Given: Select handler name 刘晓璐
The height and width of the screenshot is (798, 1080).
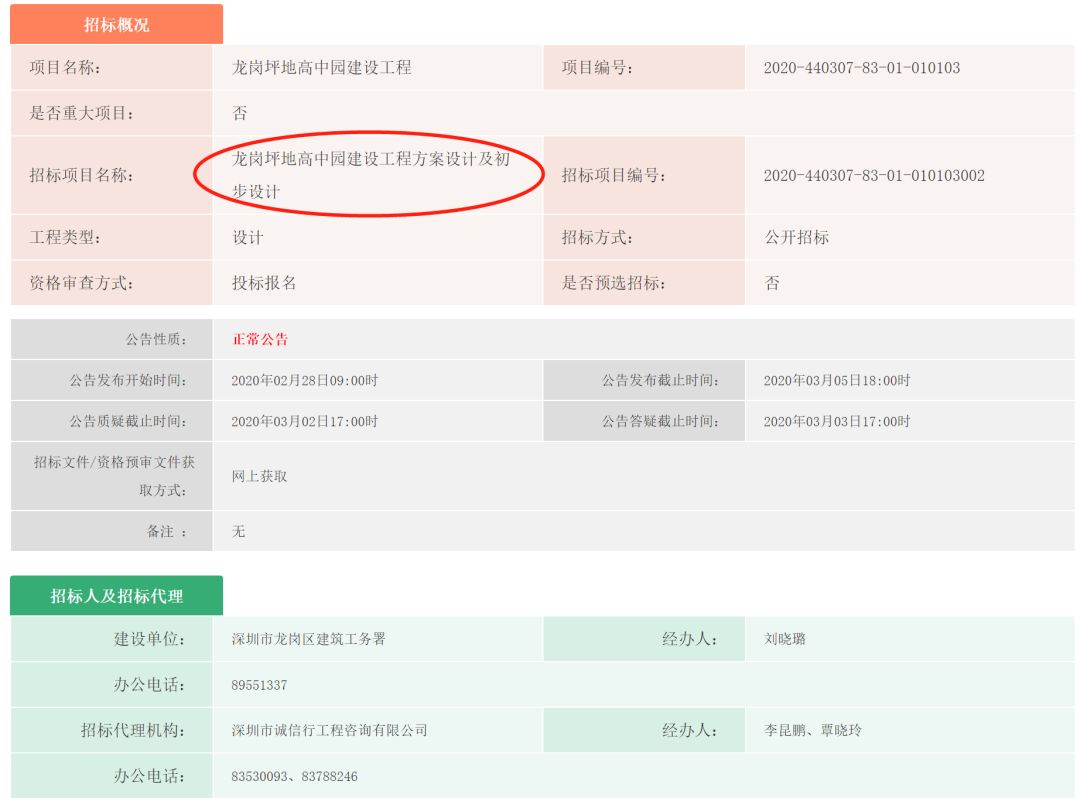Looking at the screenshot, I should (x=787, y=640).
